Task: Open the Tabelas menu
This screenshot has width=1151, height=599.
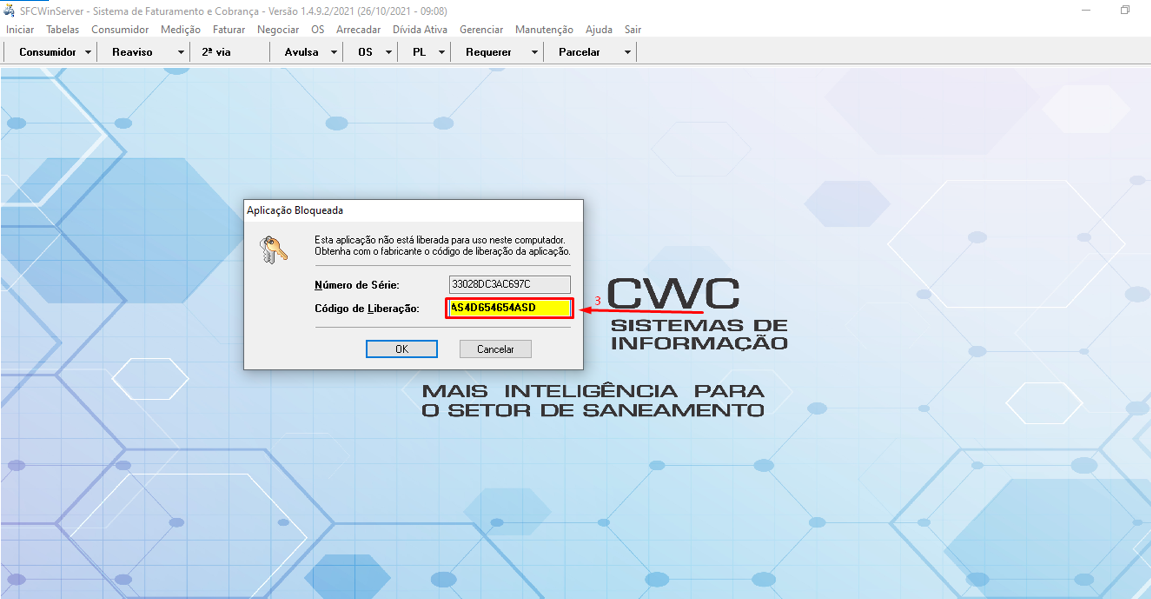Action: click(x=62, y=29)
